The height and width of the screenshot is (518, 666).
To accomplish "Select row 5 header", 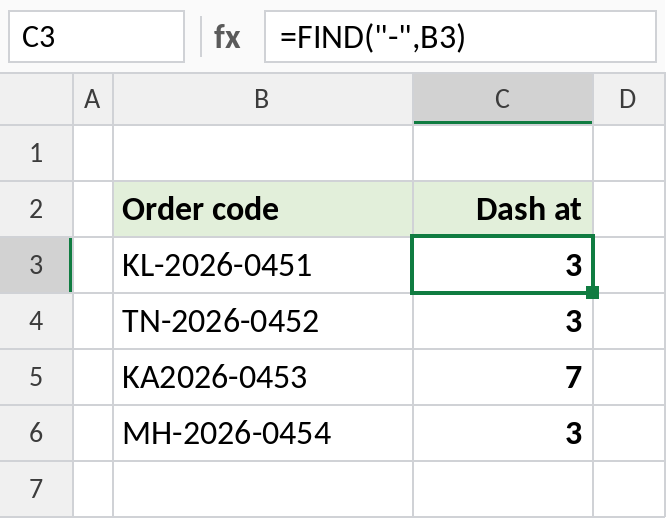I will click(37, 377).
